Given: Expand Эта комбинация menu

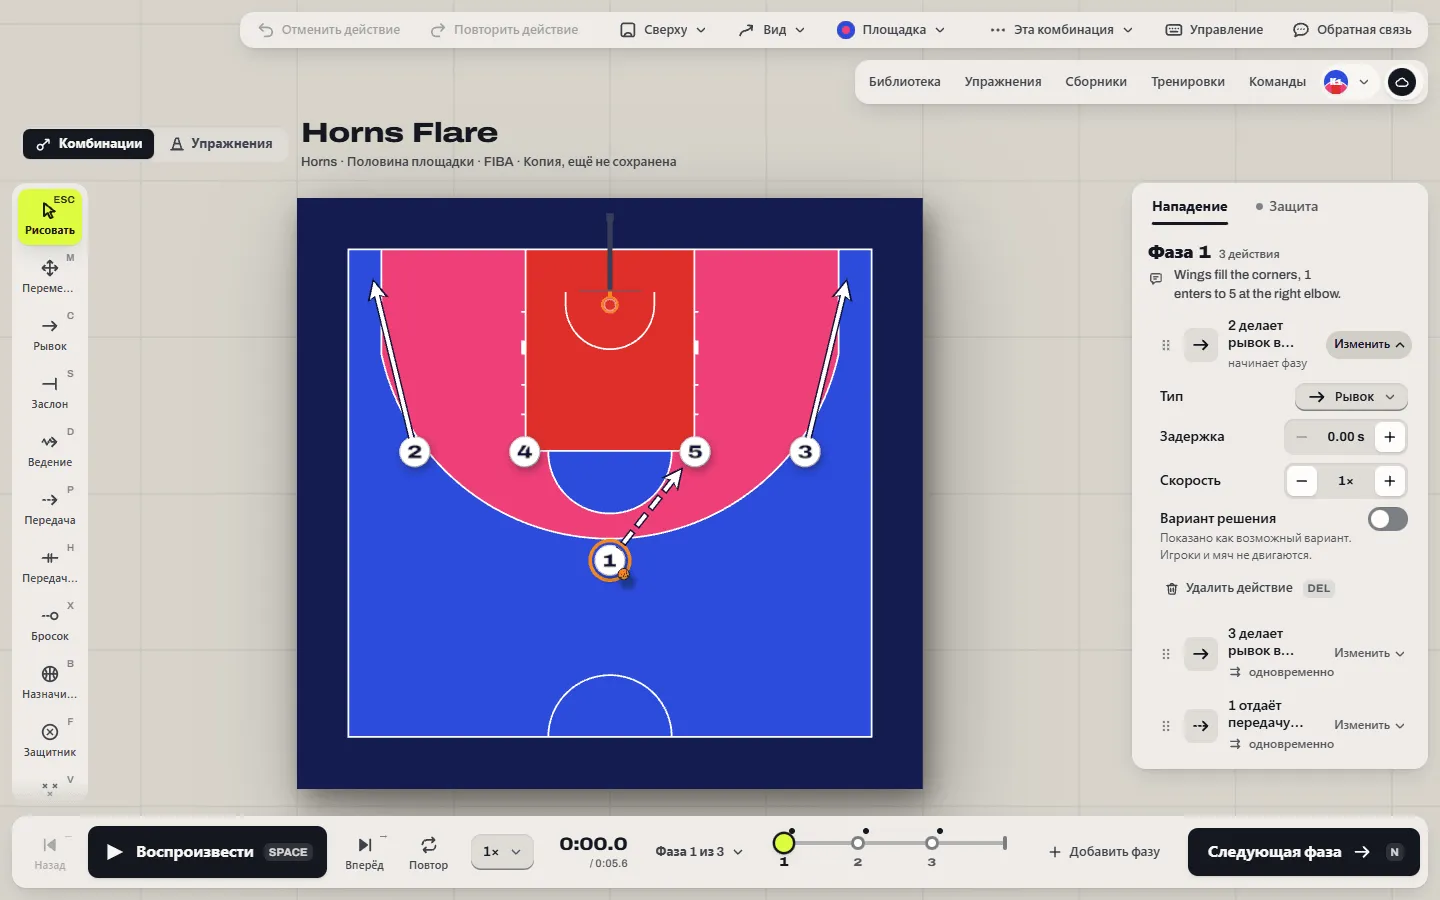Looking at the screenshot, I should pos(1062,30).
